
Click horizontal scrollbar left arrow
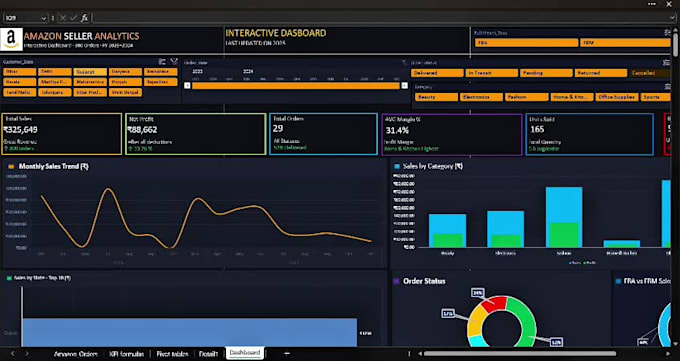point(420,354)
